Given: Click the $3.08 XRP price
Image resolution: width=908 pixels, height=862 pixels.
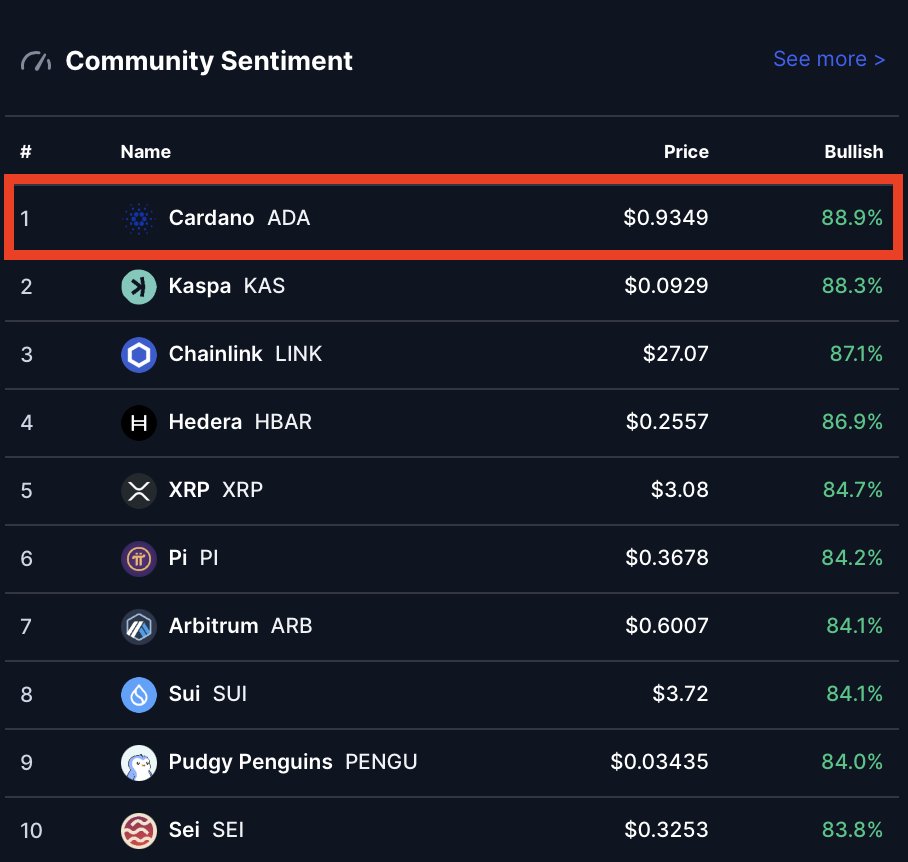Looking at the screenshot, I should coord(680,490).
